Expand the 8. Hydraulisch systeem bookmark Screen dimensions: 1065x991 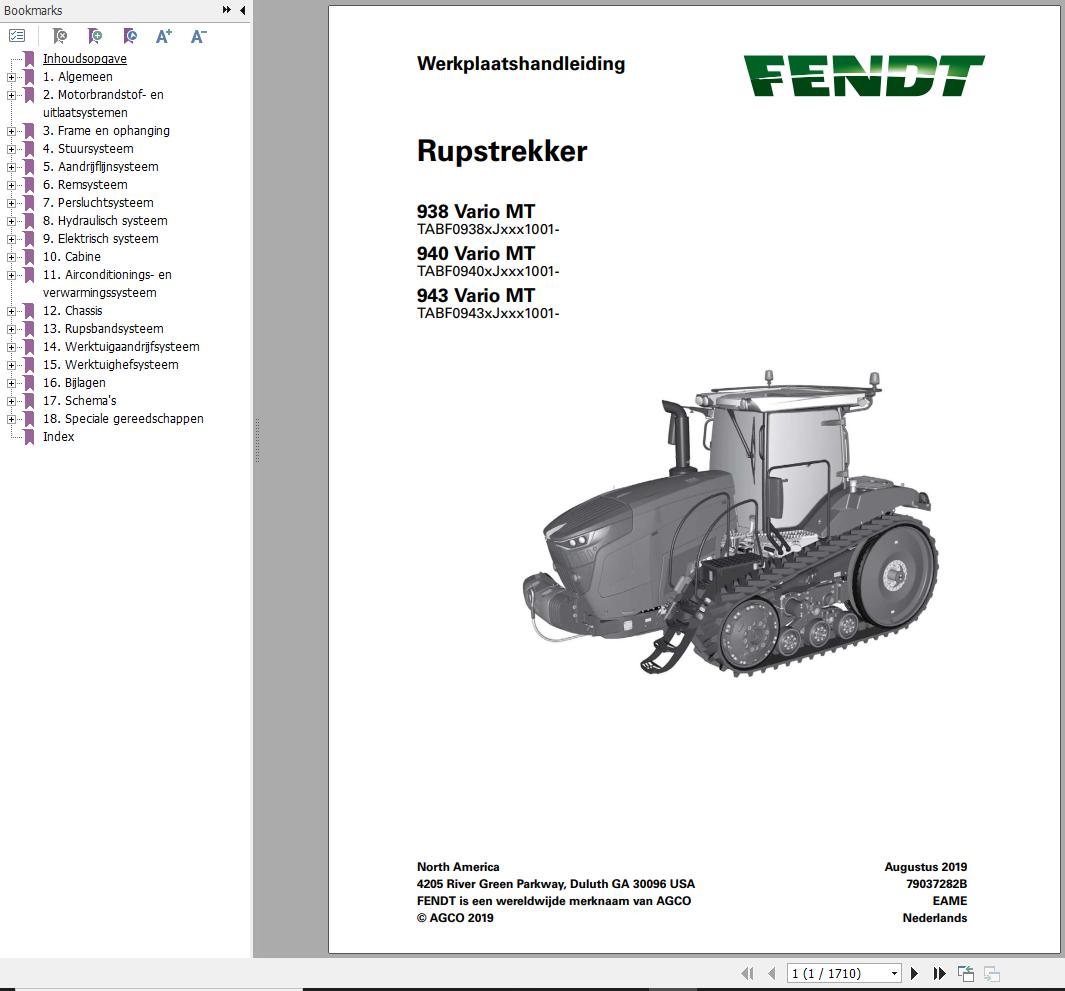tap(11, 221)
